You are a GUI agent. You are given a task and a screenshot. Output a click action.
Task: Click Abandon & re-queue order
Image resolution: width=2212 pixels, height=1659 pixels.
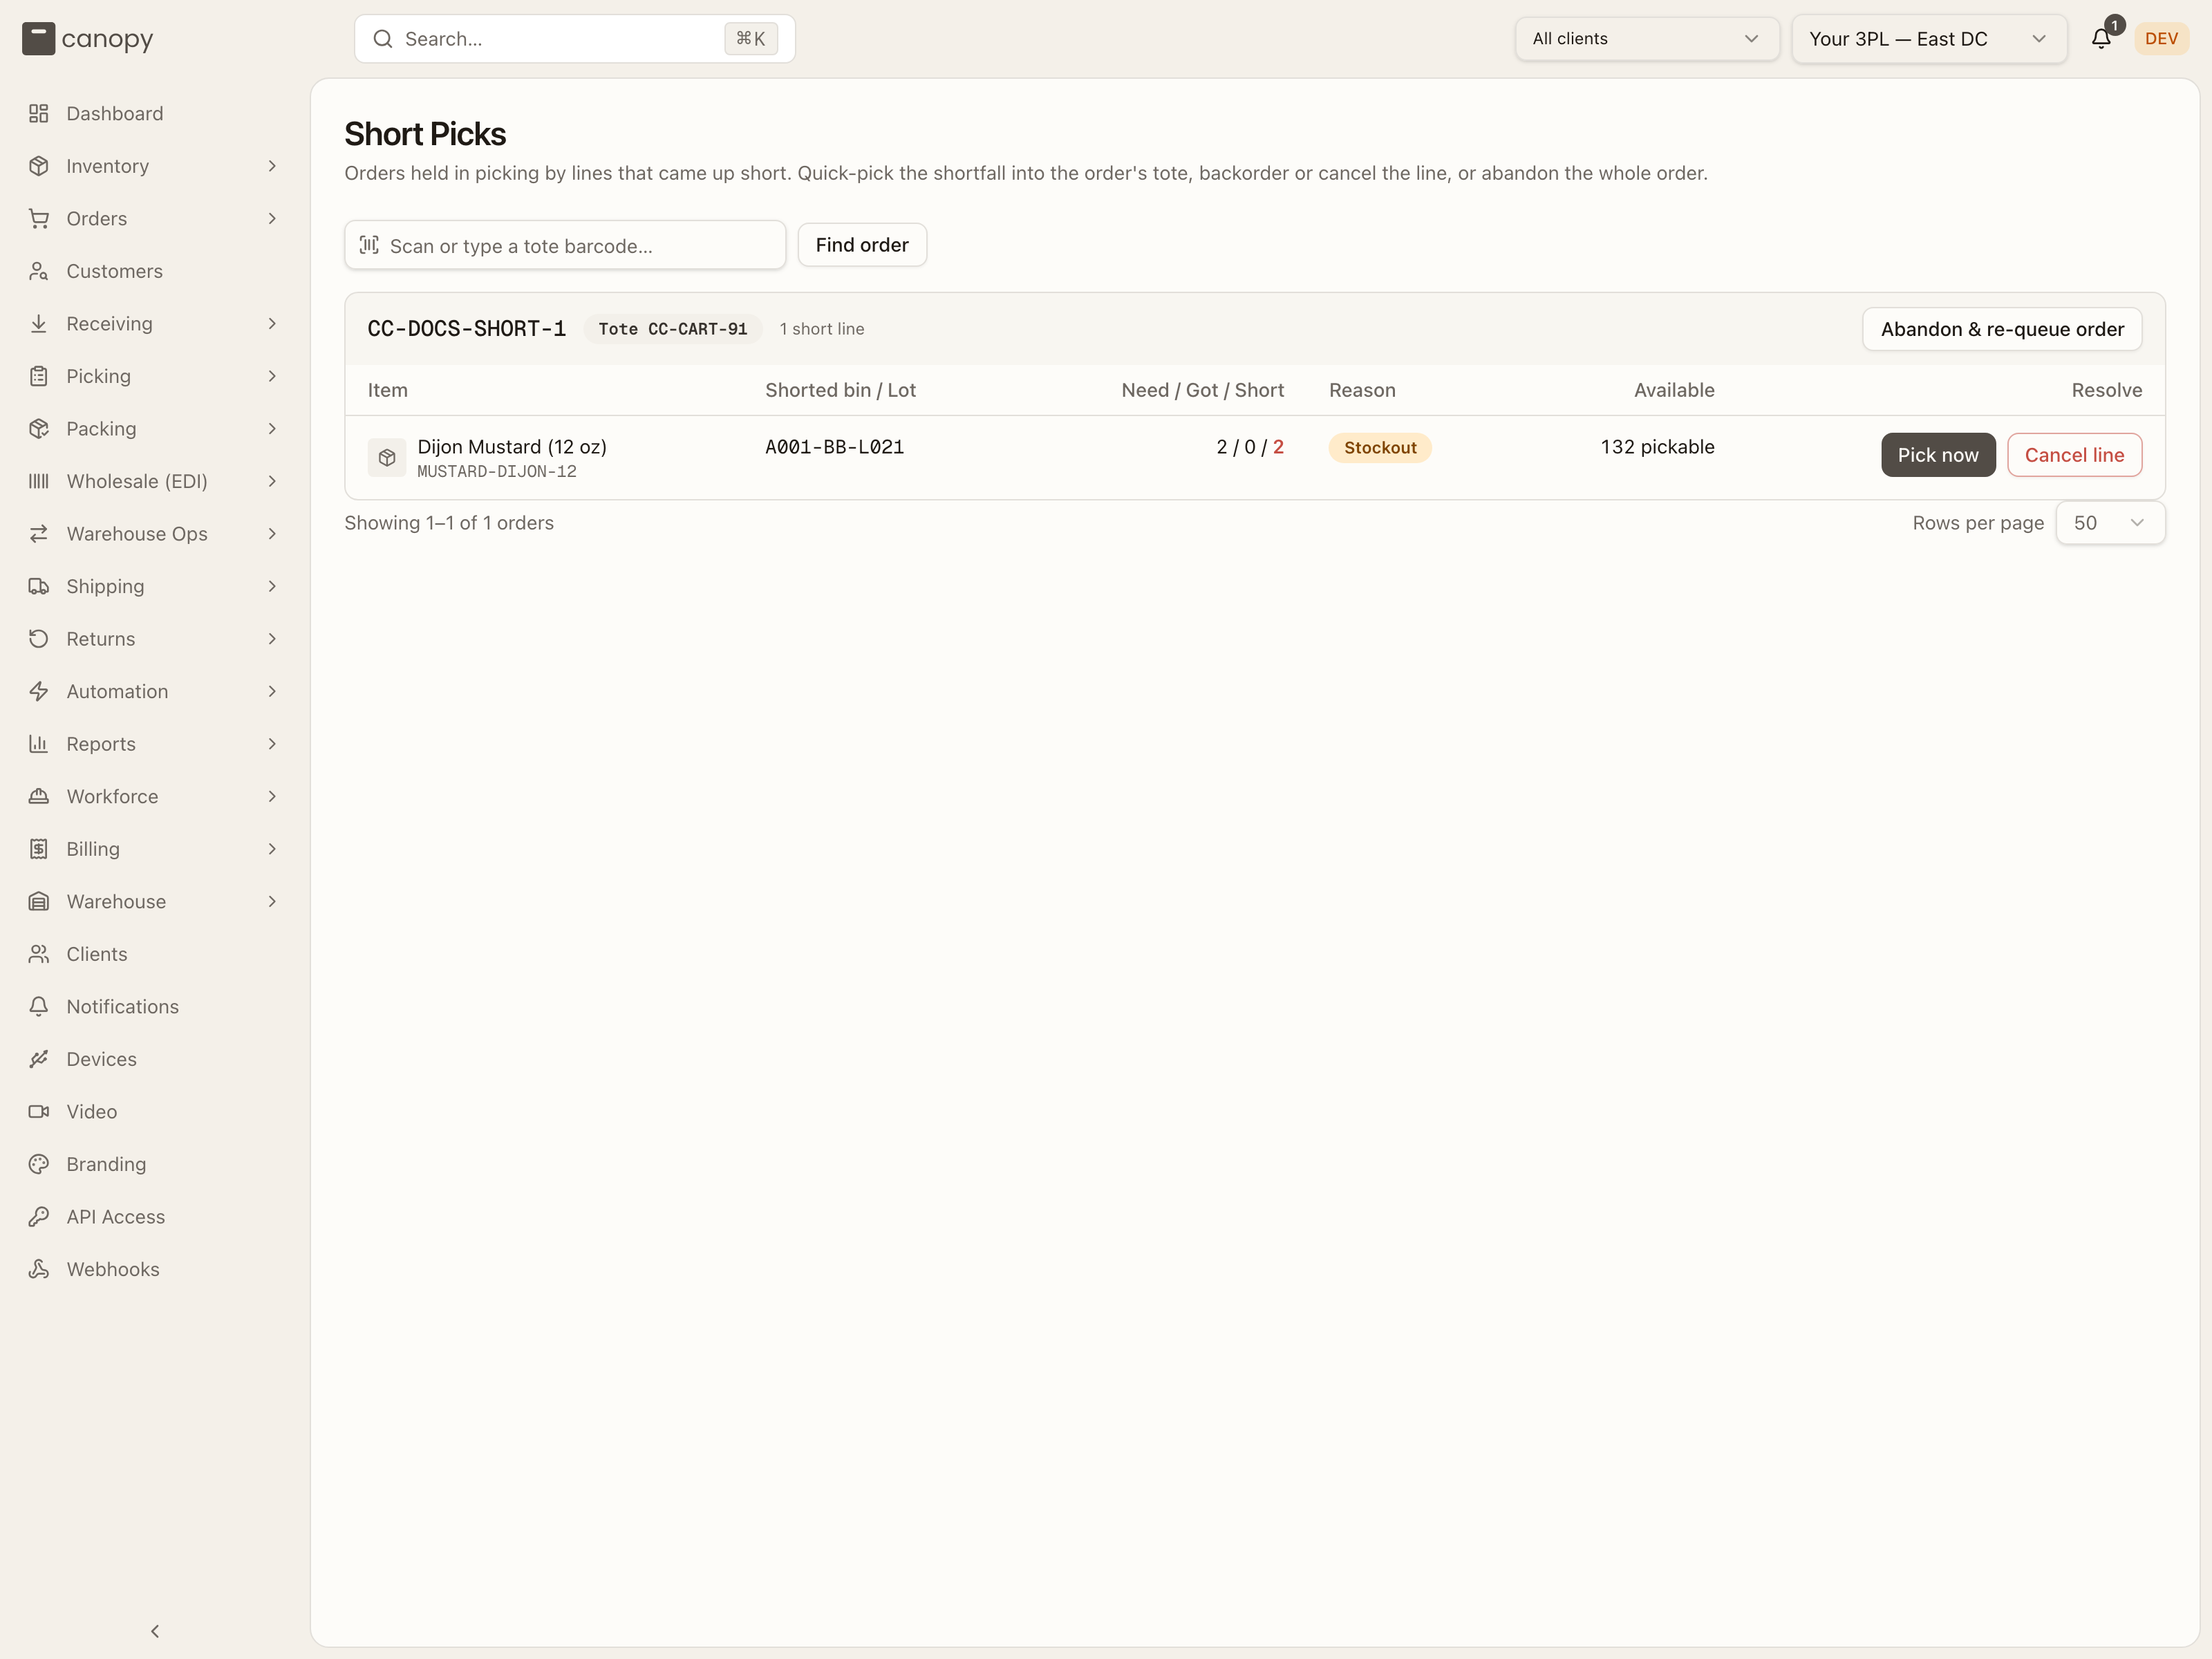click(x=2002, y=329)
